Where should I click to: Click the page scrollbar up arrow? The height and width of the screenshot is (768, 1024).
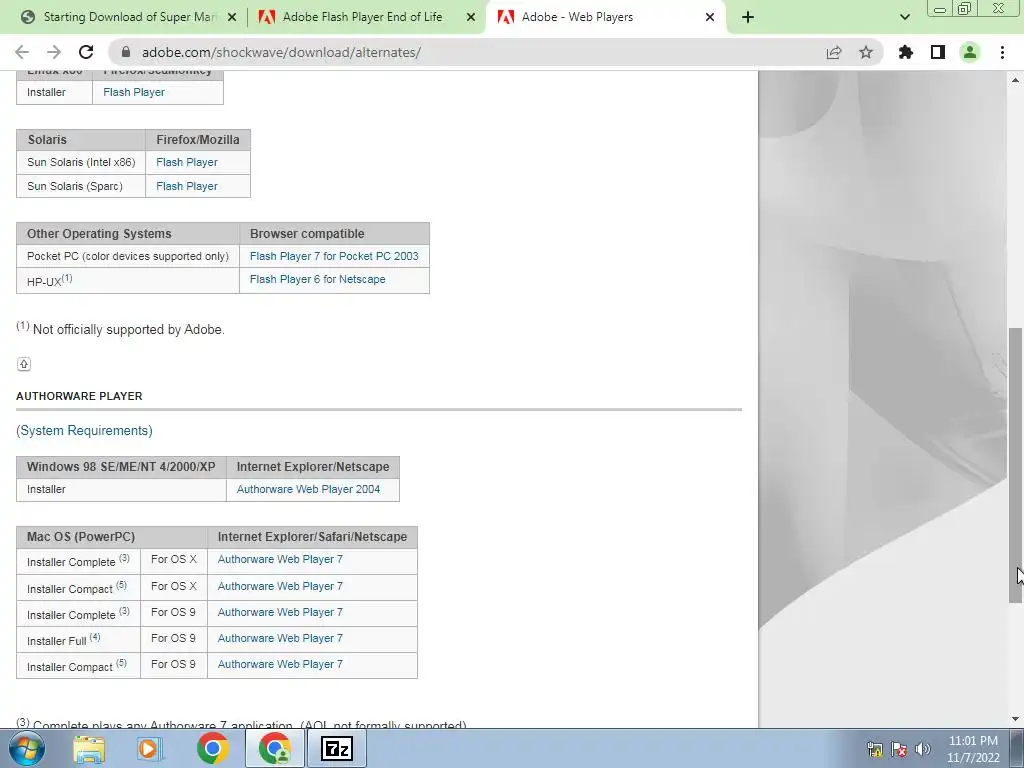(1016, 80)
